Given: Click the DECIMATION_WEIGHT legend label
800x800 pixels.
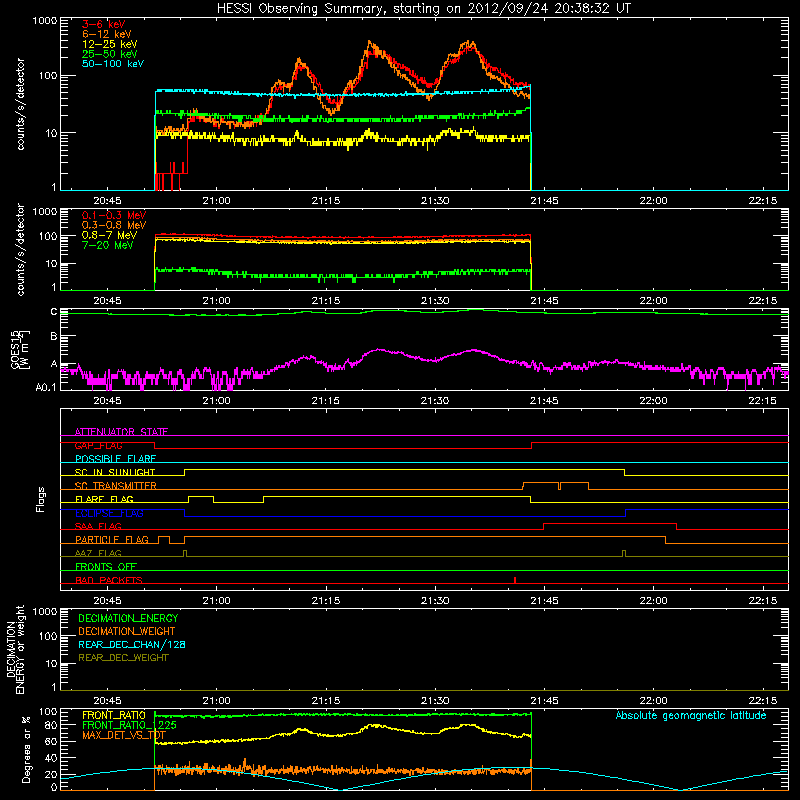Looking at the screenshot, I should point(127,631).
